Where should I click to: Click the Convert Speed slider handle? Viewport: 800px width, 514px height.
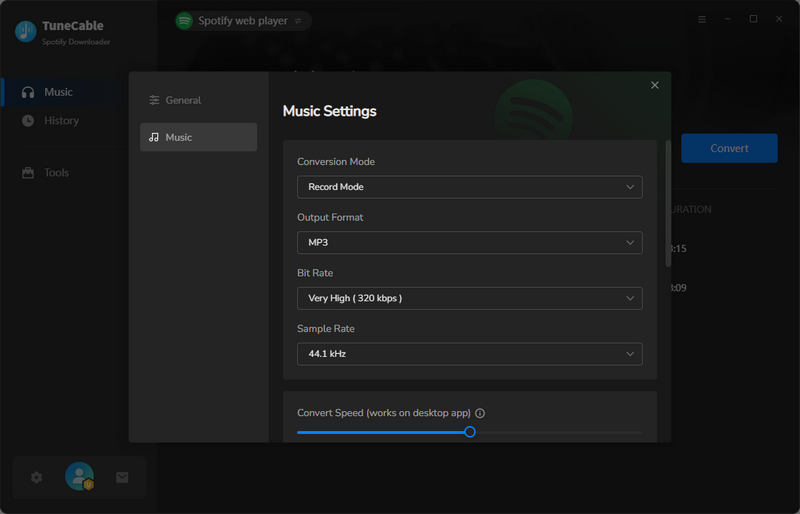470,432
